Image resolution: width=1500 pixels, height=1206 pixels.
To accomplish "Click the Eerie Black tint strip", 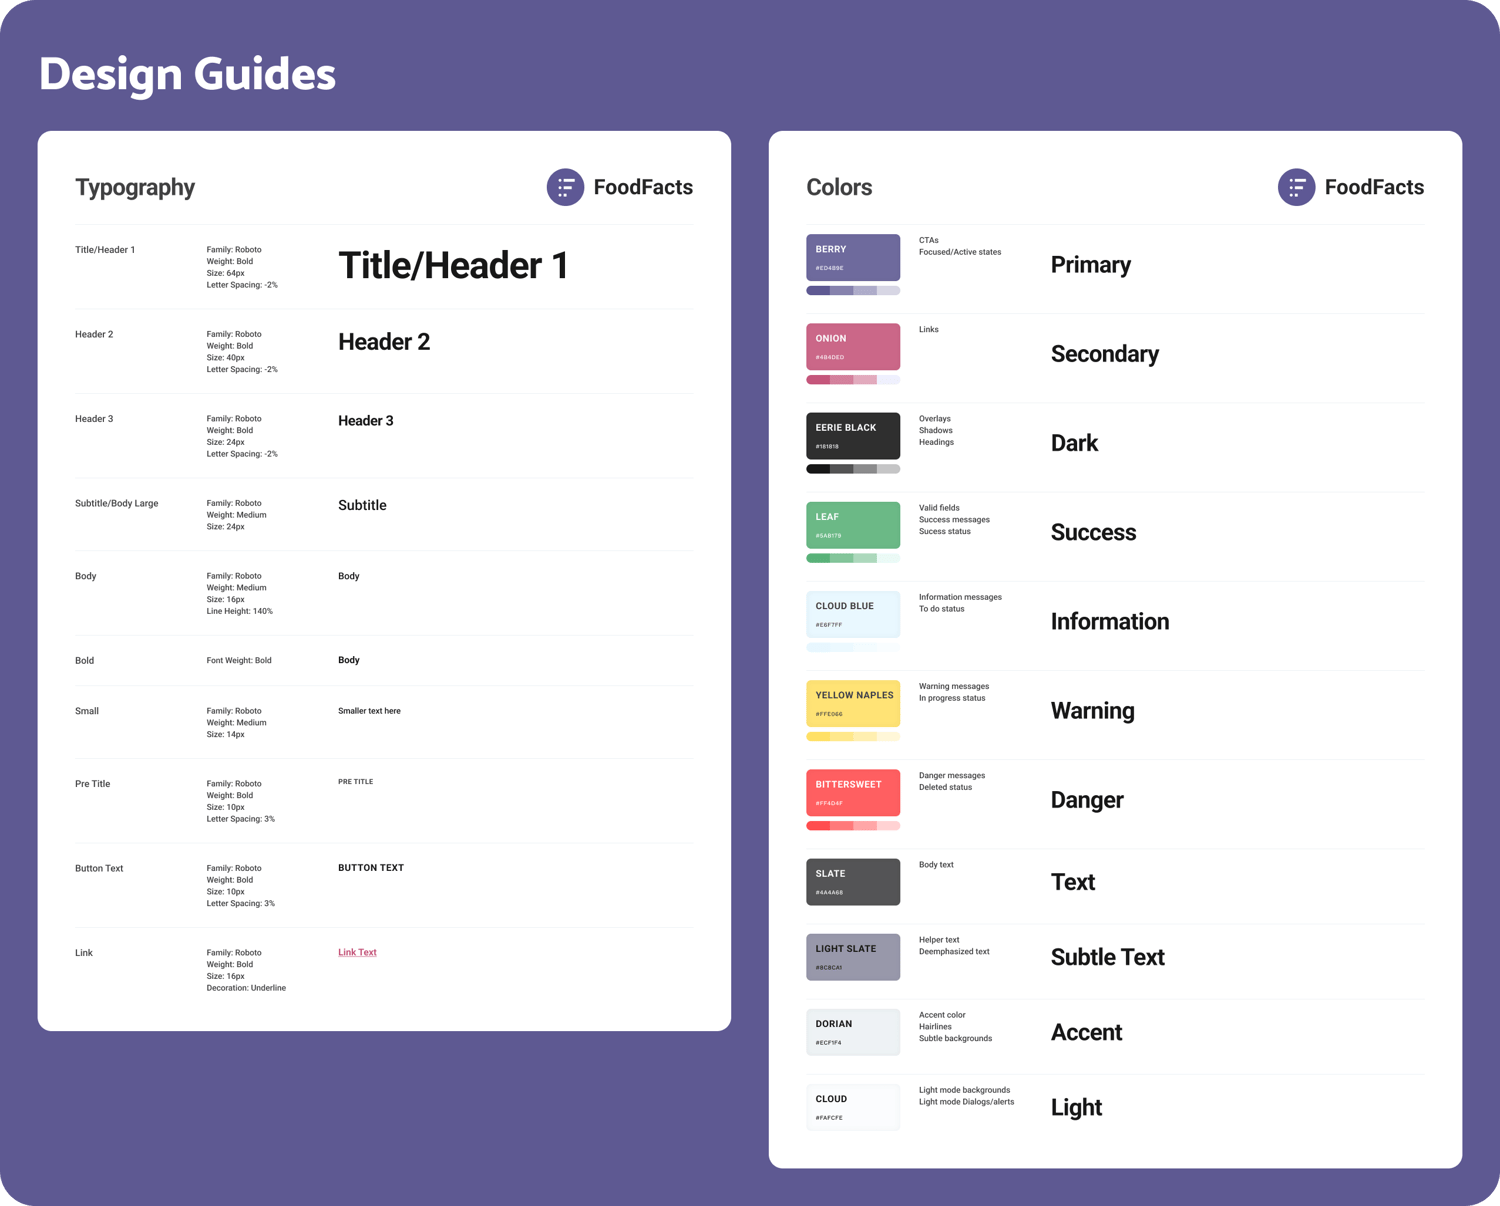I will pos(853,469).
